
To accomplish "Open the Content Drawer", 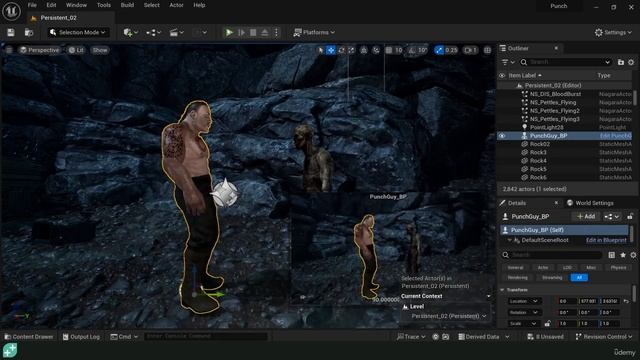I will click(x=29, y=337).
